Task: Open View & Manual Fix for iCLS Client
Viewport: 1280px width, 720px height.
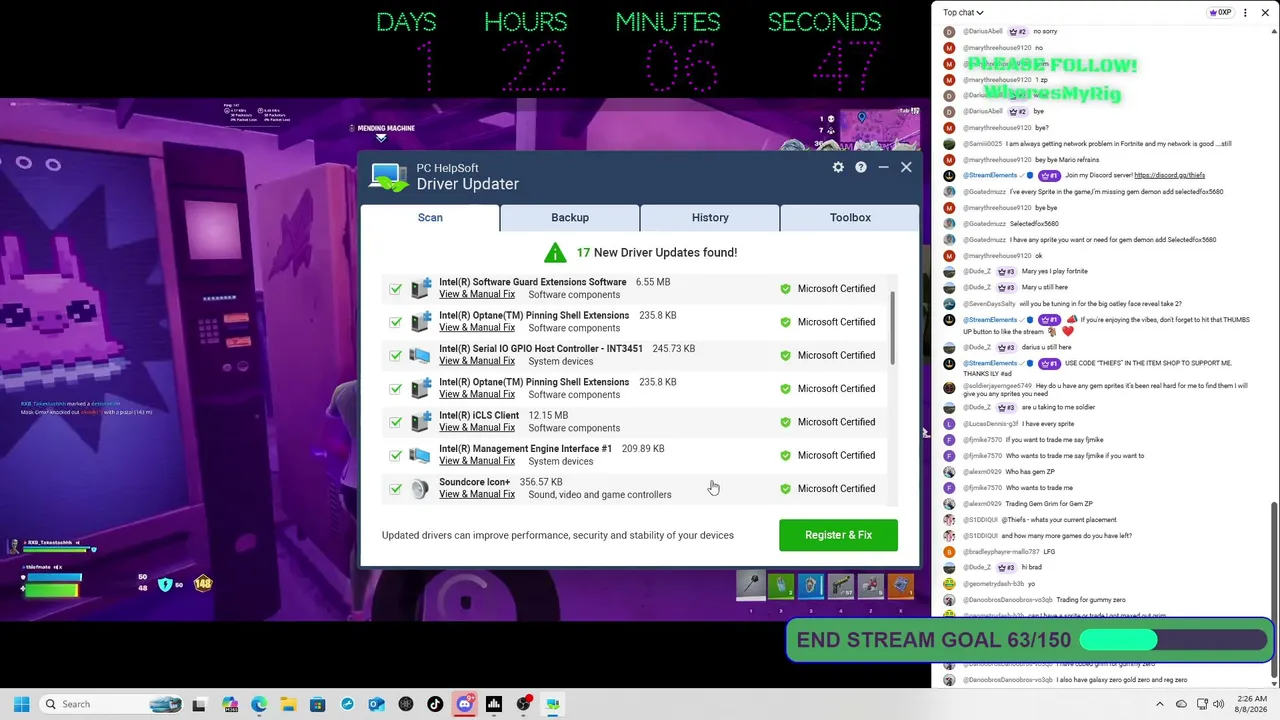Action: click(x=477, y=428)
